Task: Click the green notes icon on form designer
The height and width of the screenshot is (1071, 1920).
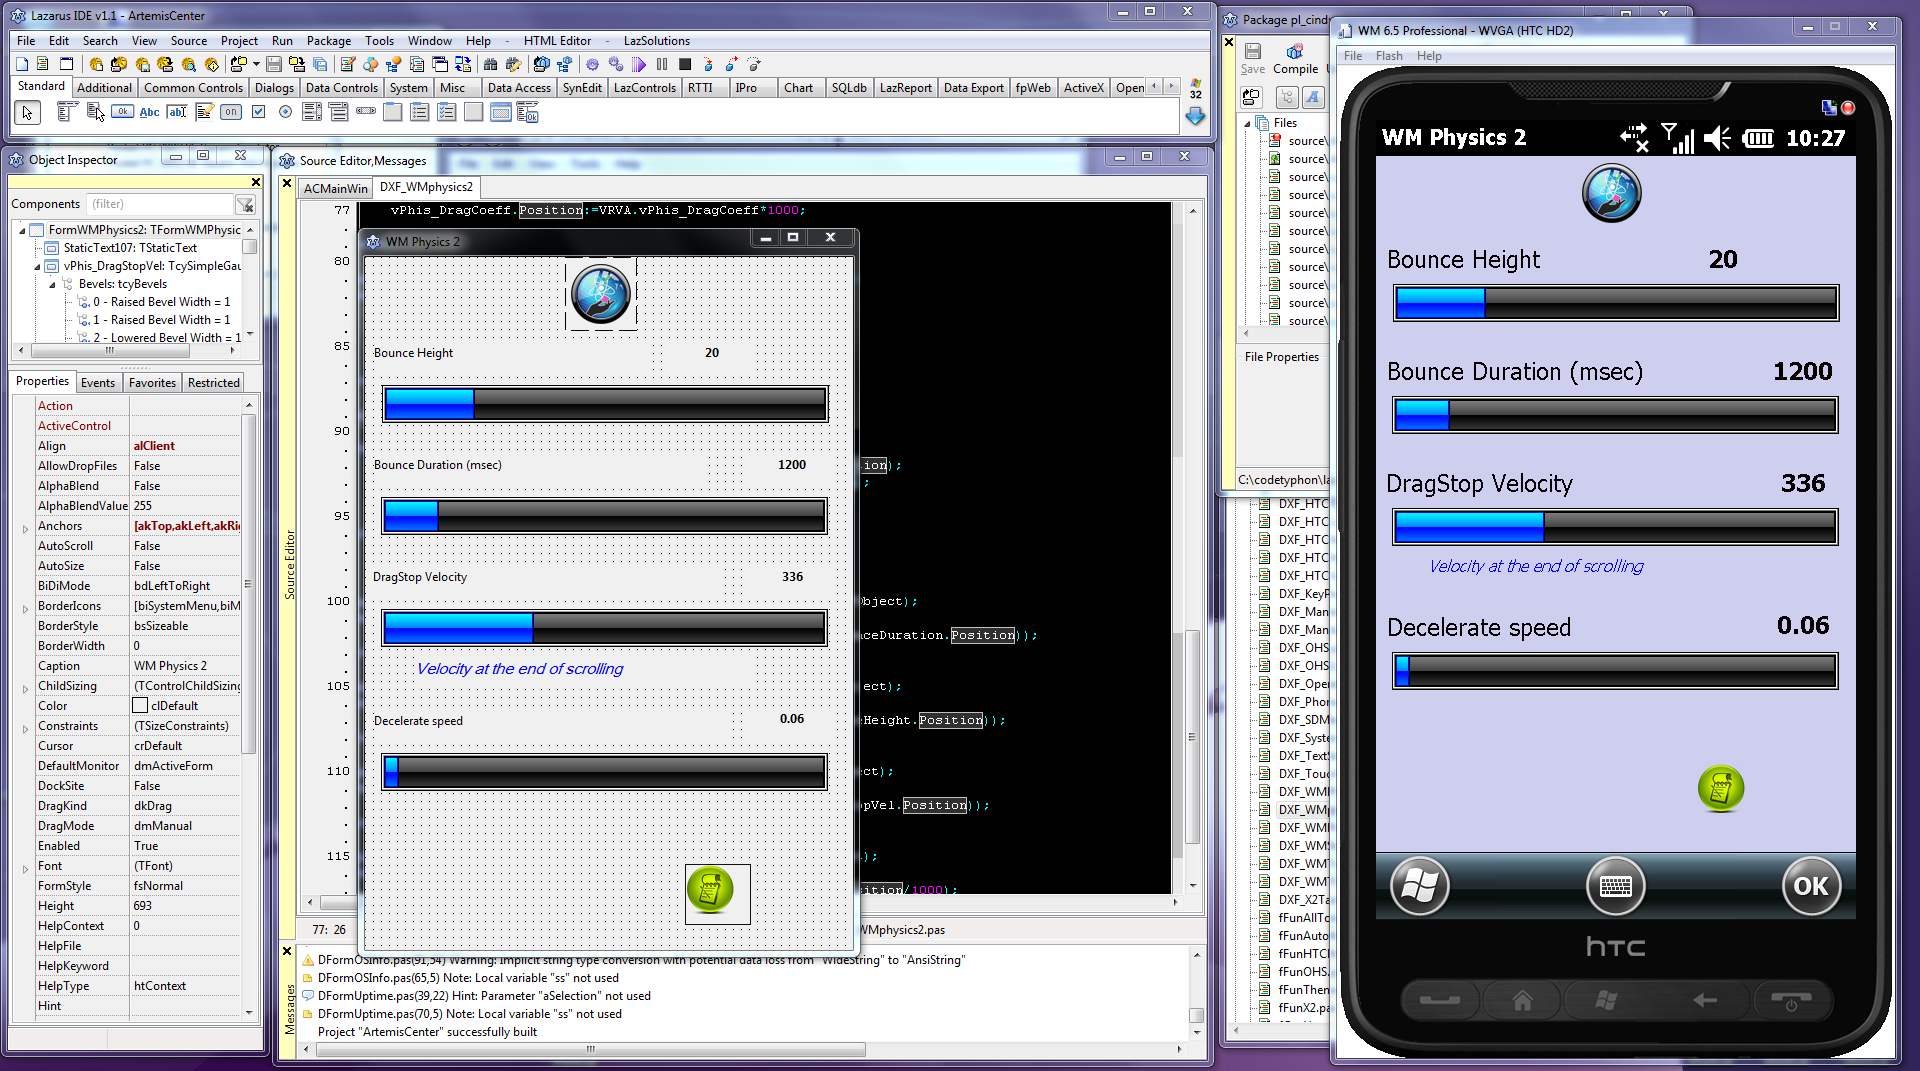Action: point(710,890)
